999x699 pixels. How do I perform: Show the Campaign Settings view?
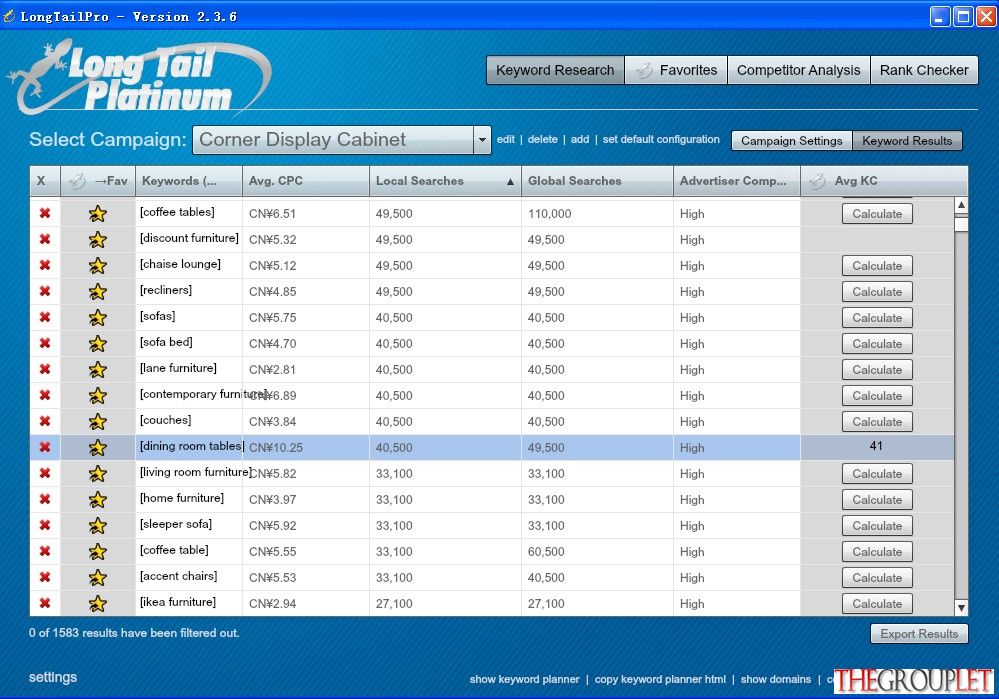pyautogui.click(x=791, y=141)
